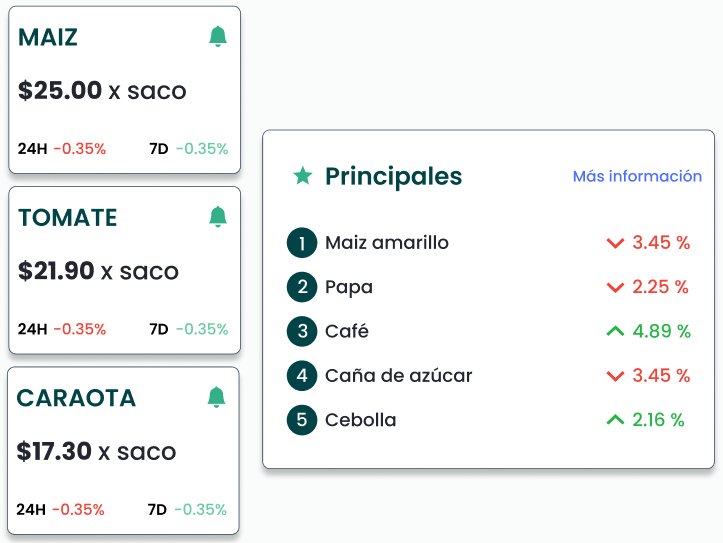Select Caña de azúcar in the list
Viewport: 723px width, 543px height.
398,376
